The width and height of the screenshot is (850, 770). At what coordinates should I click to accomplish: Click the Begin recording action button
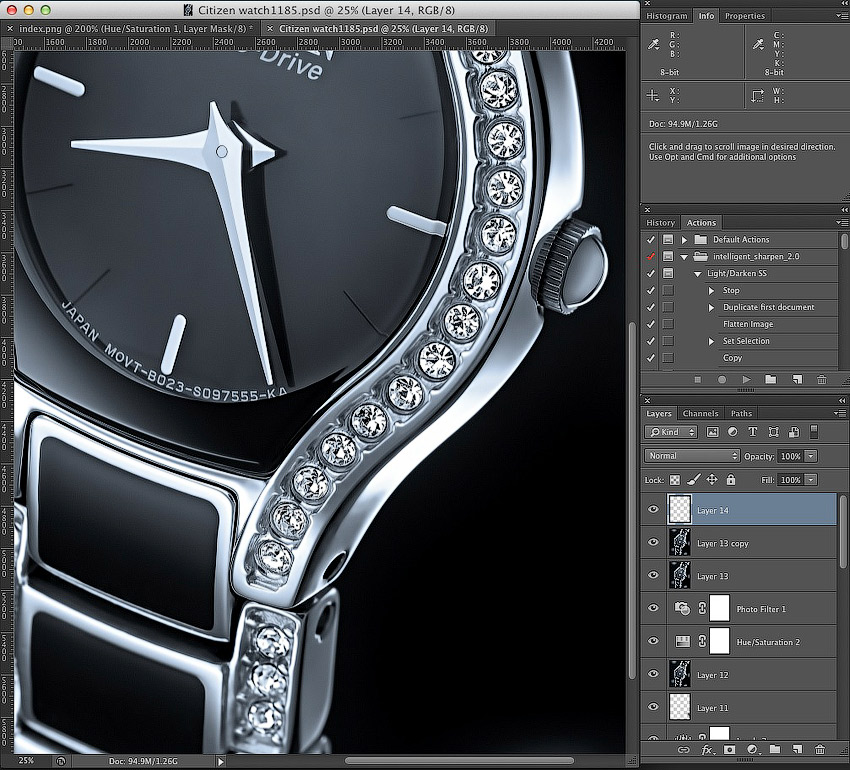pos(722,380)
